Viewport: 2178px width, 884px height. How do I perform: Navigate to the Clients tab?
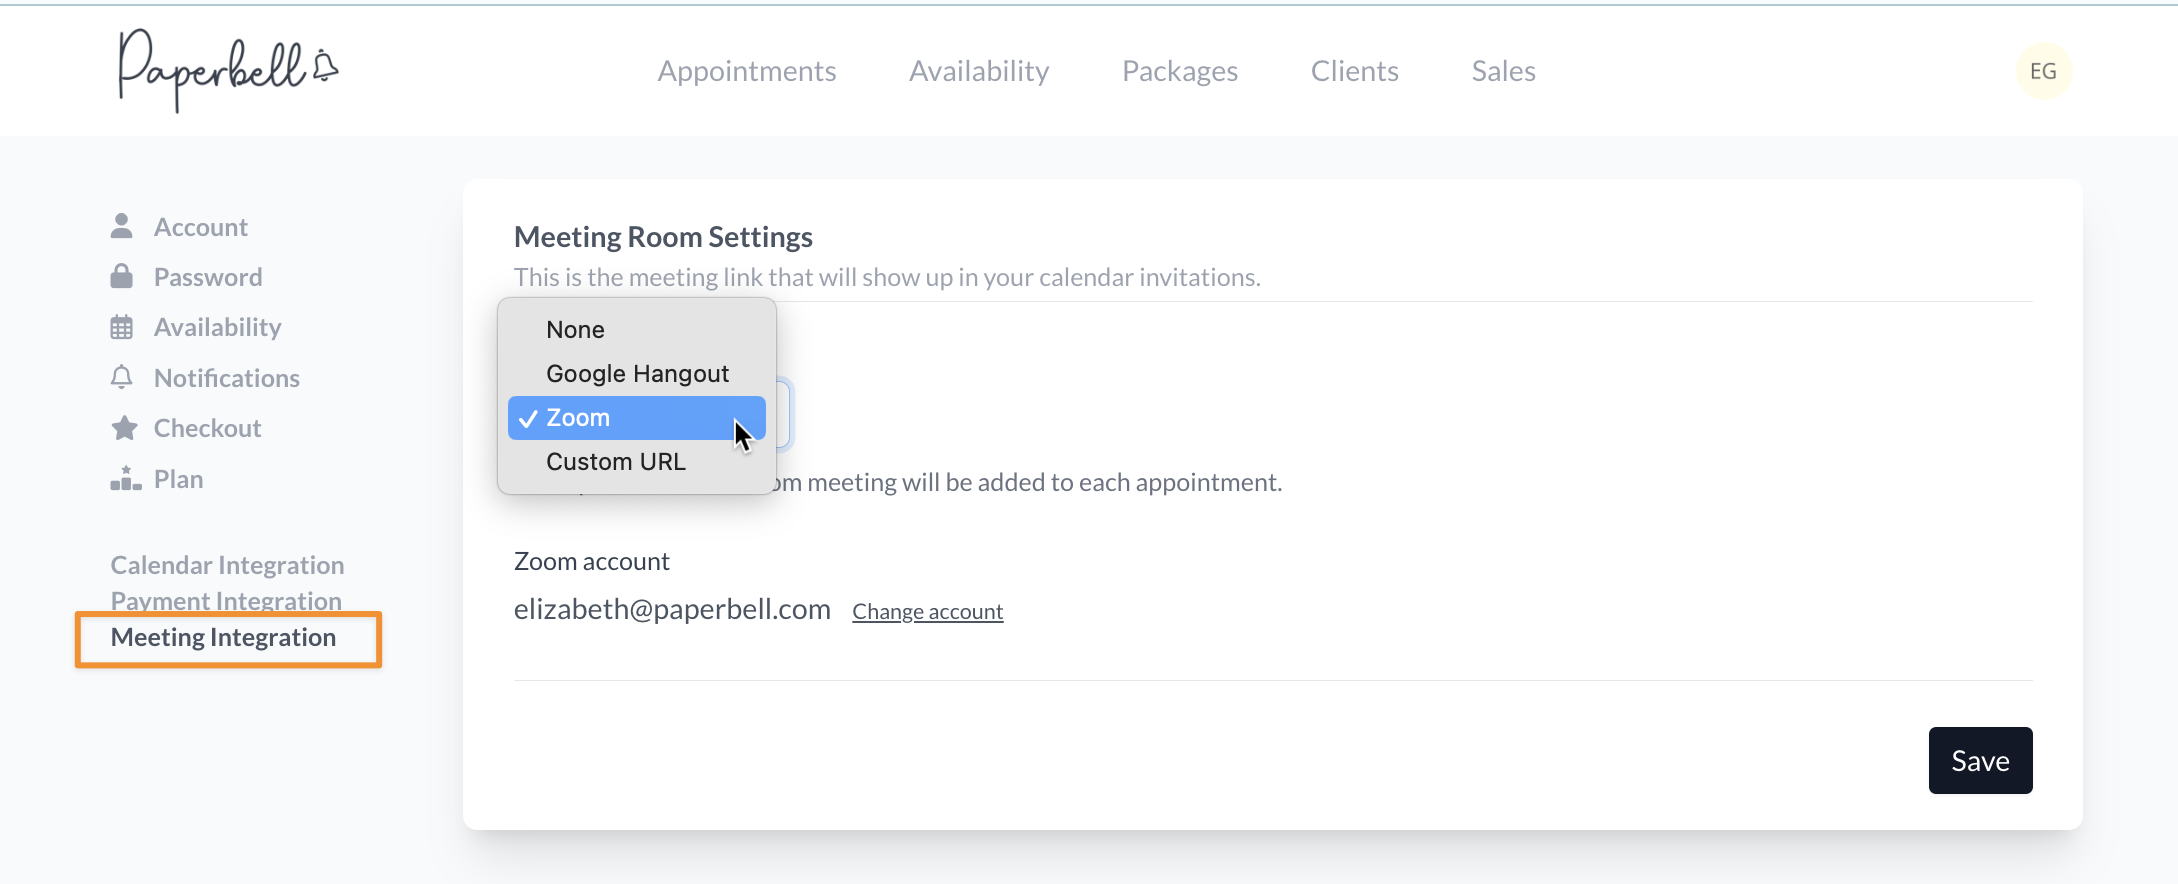(1354, 71)
